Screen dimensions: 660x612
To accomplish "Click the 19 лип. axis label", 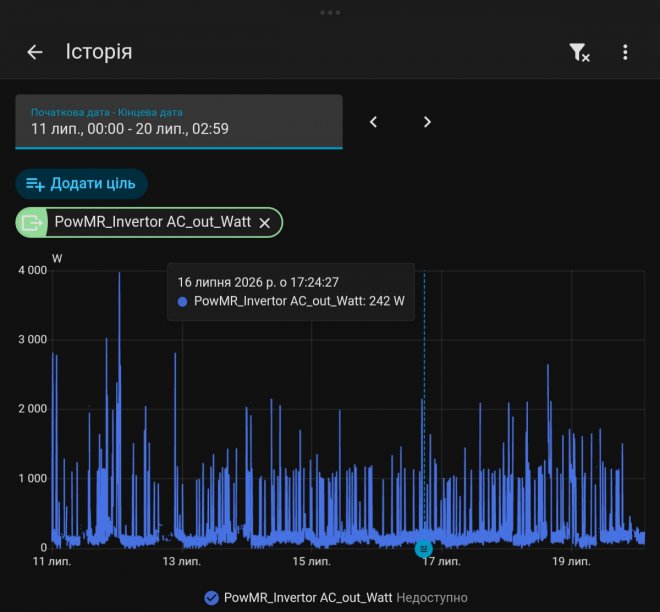I will [x=571, y=561].
